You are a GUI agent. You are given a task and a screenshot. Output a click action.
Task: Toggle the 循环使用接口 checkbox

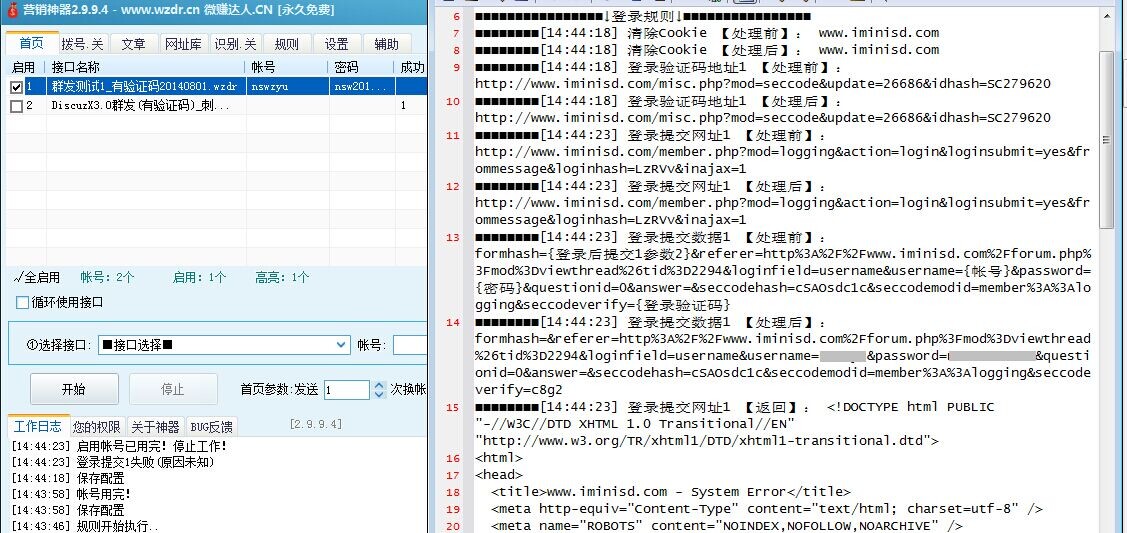pos(23,302)
